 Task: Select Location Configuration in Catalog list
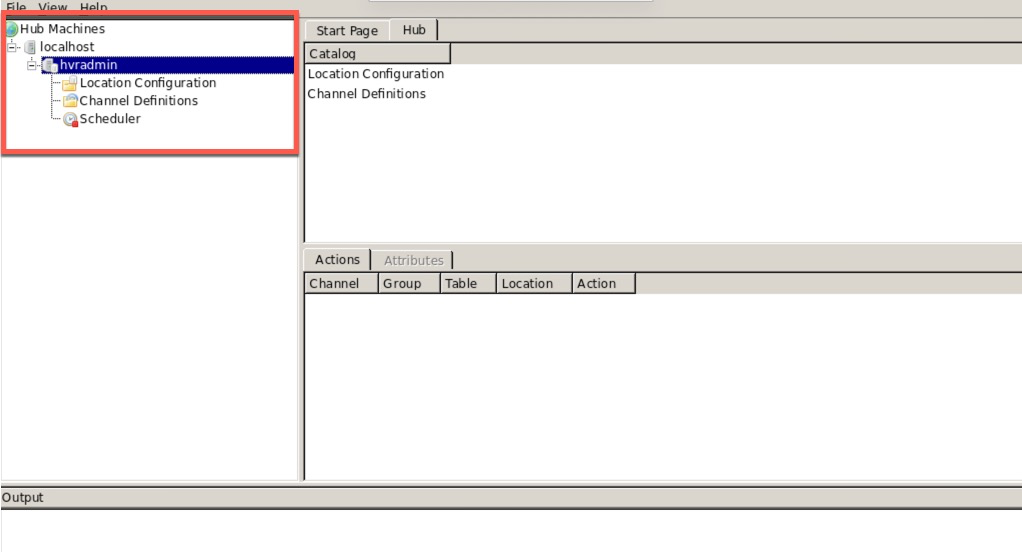(x=375, y=74)
